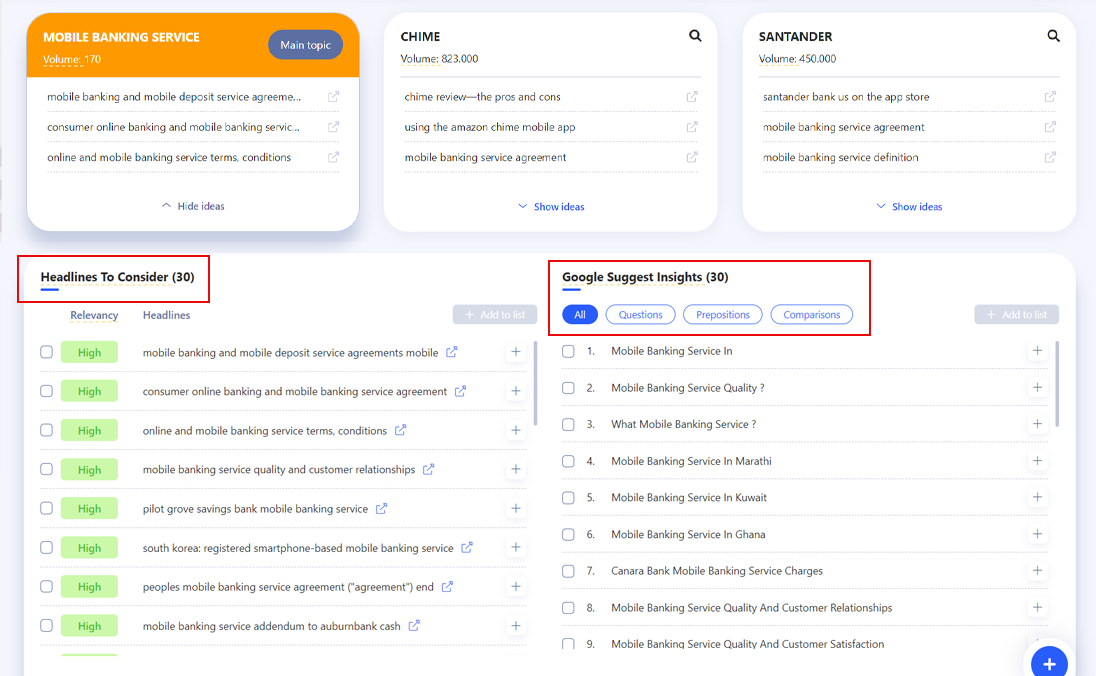Add 'Canara Bank Mobile Banking Service Charges' with plus icon
The height and width of the screenshot is (676, 1096).
click(1037, 570)
